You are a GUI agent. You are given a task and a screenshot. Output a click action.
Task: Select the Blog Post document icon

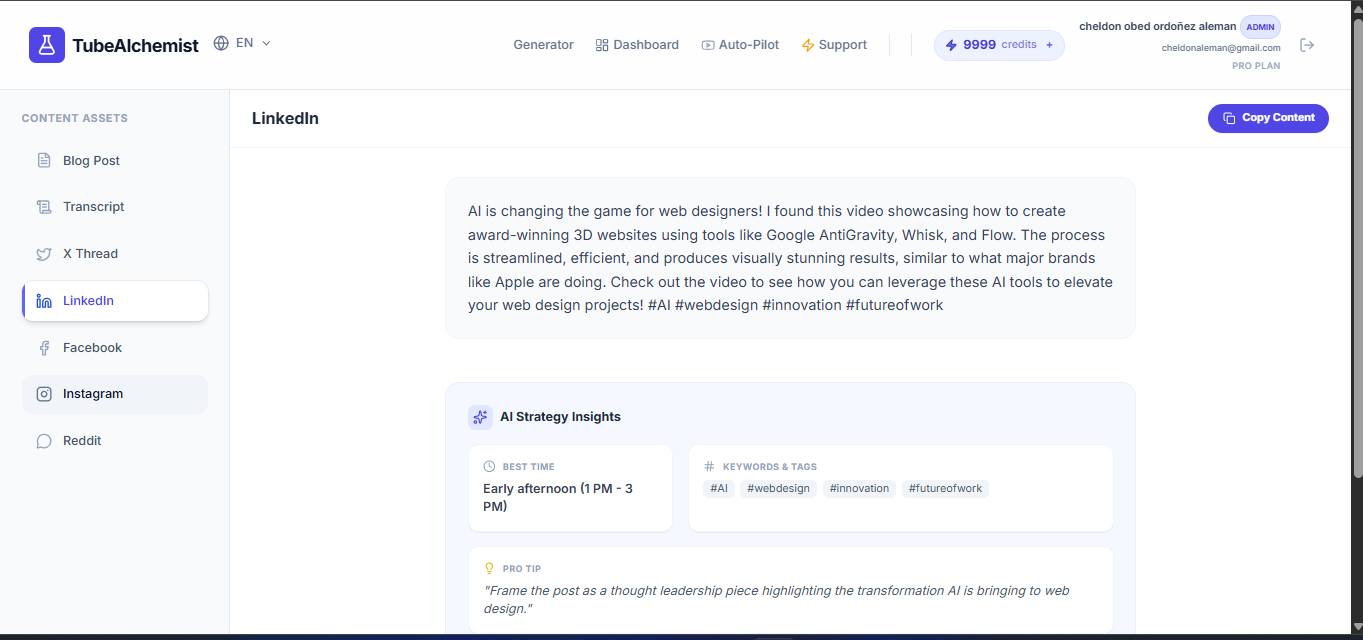44,160
